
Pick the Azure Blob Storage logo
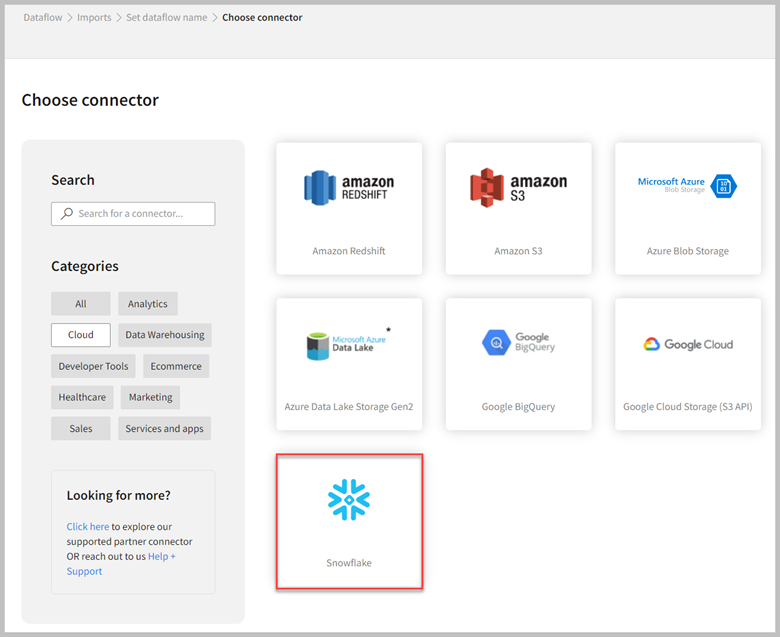point(687,186)
